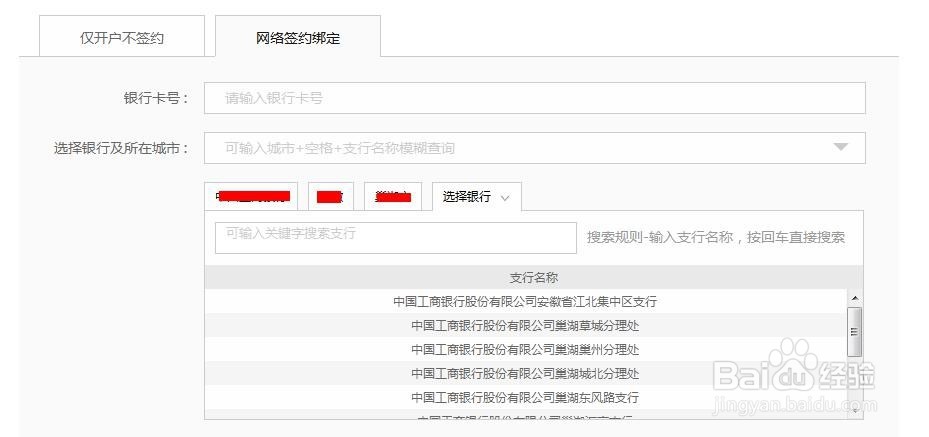Click the branch list scroll up arrow
Image resolution: width=929 pixels, height=437 pixels.
[855, 298]
